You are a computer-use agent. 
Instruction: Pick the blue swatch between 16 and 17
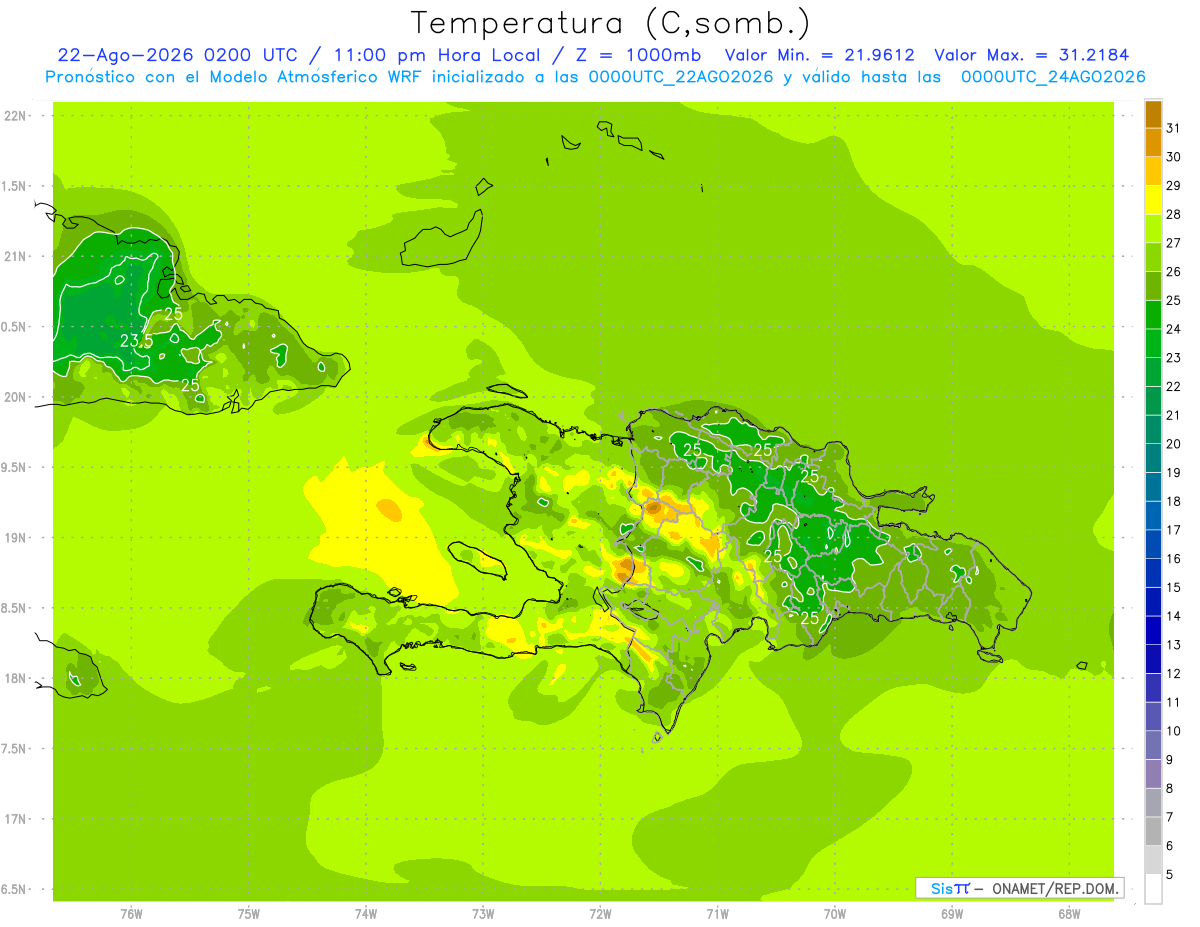tap(1153, 545)
